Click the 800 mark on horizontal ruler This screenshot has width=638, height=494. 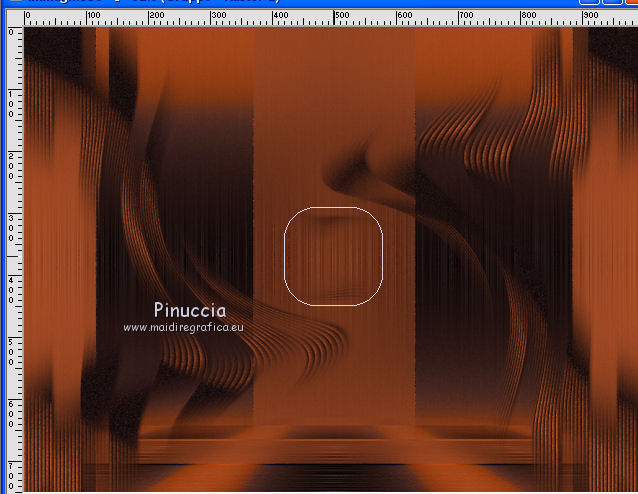click(529, 15)
